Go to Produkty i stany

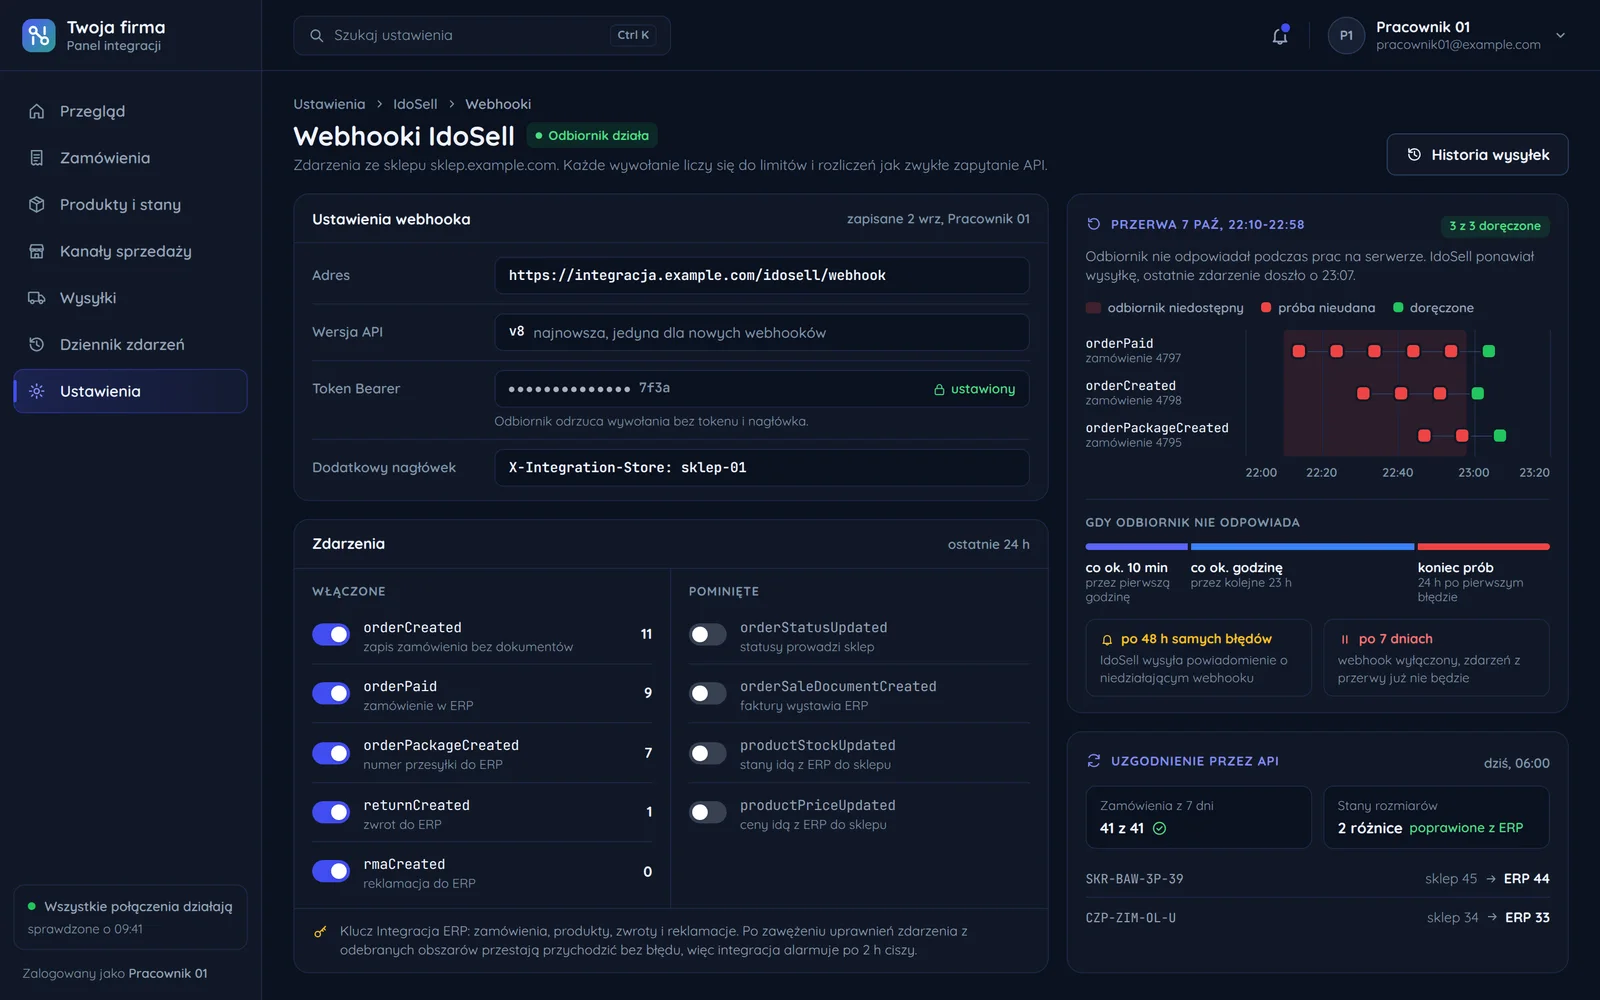(x=130, y=205)
